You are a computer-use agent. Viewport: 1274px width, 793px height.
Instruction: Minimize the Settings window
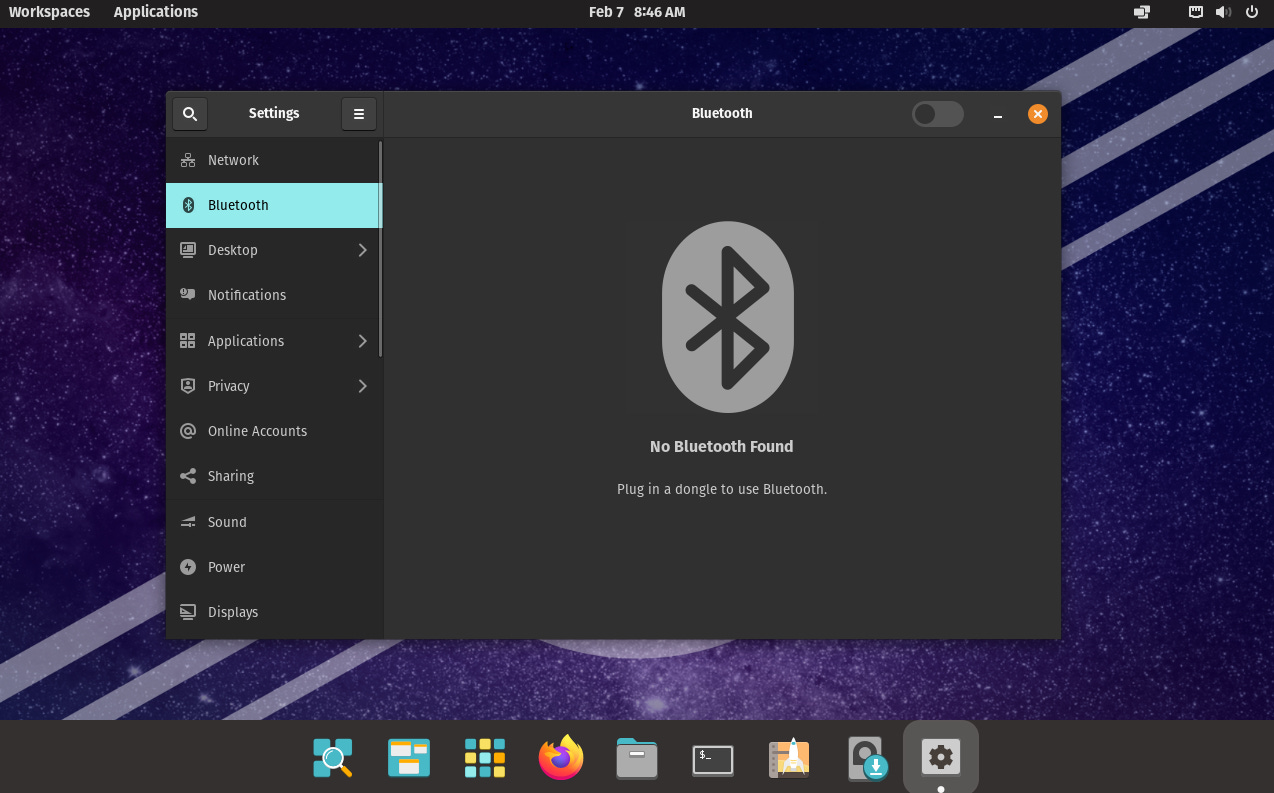pos(998,114)
